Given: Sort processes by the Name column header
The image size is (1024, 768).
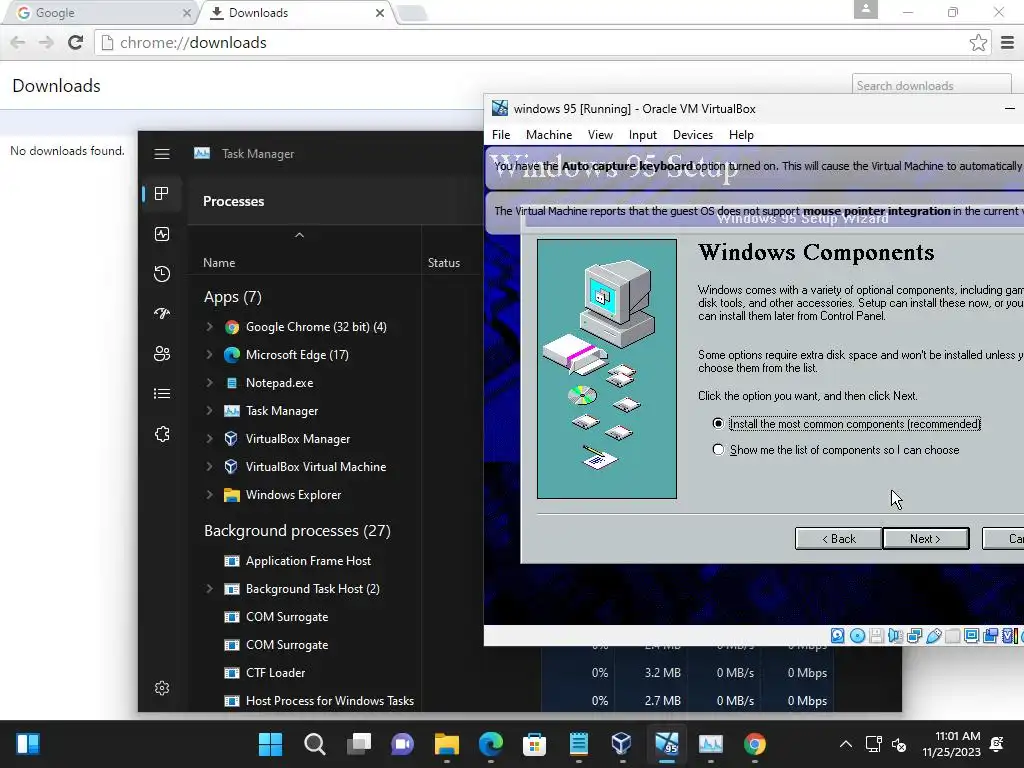Looking at the screenshot, I should 219,263.
